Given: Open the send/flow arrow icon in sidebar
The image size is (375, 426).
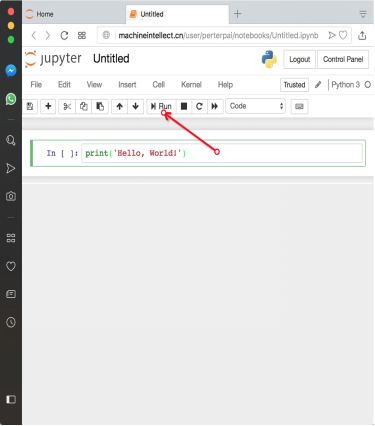Looking at the screenshot, I should (x=11, y=168).
